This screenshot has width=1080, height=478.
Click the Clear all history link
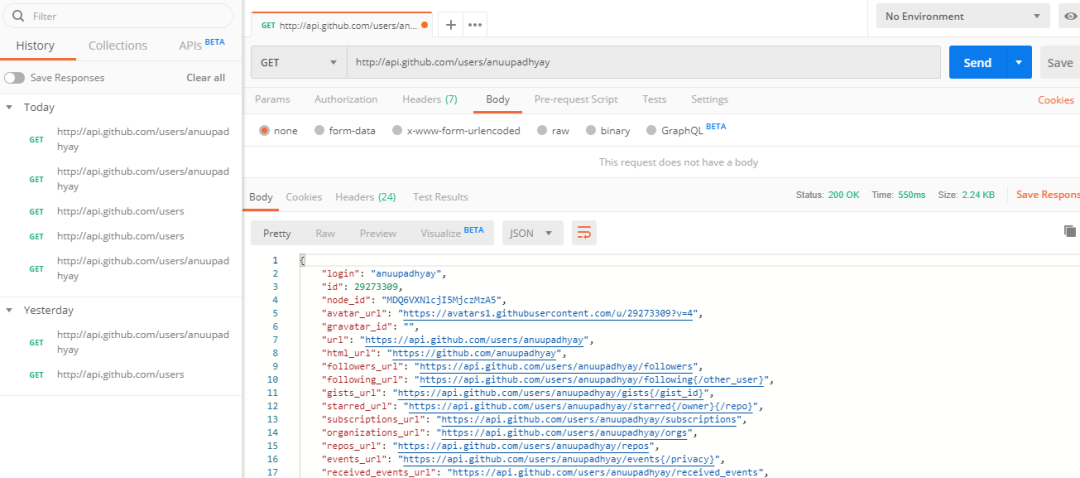(x=205, y=78)
